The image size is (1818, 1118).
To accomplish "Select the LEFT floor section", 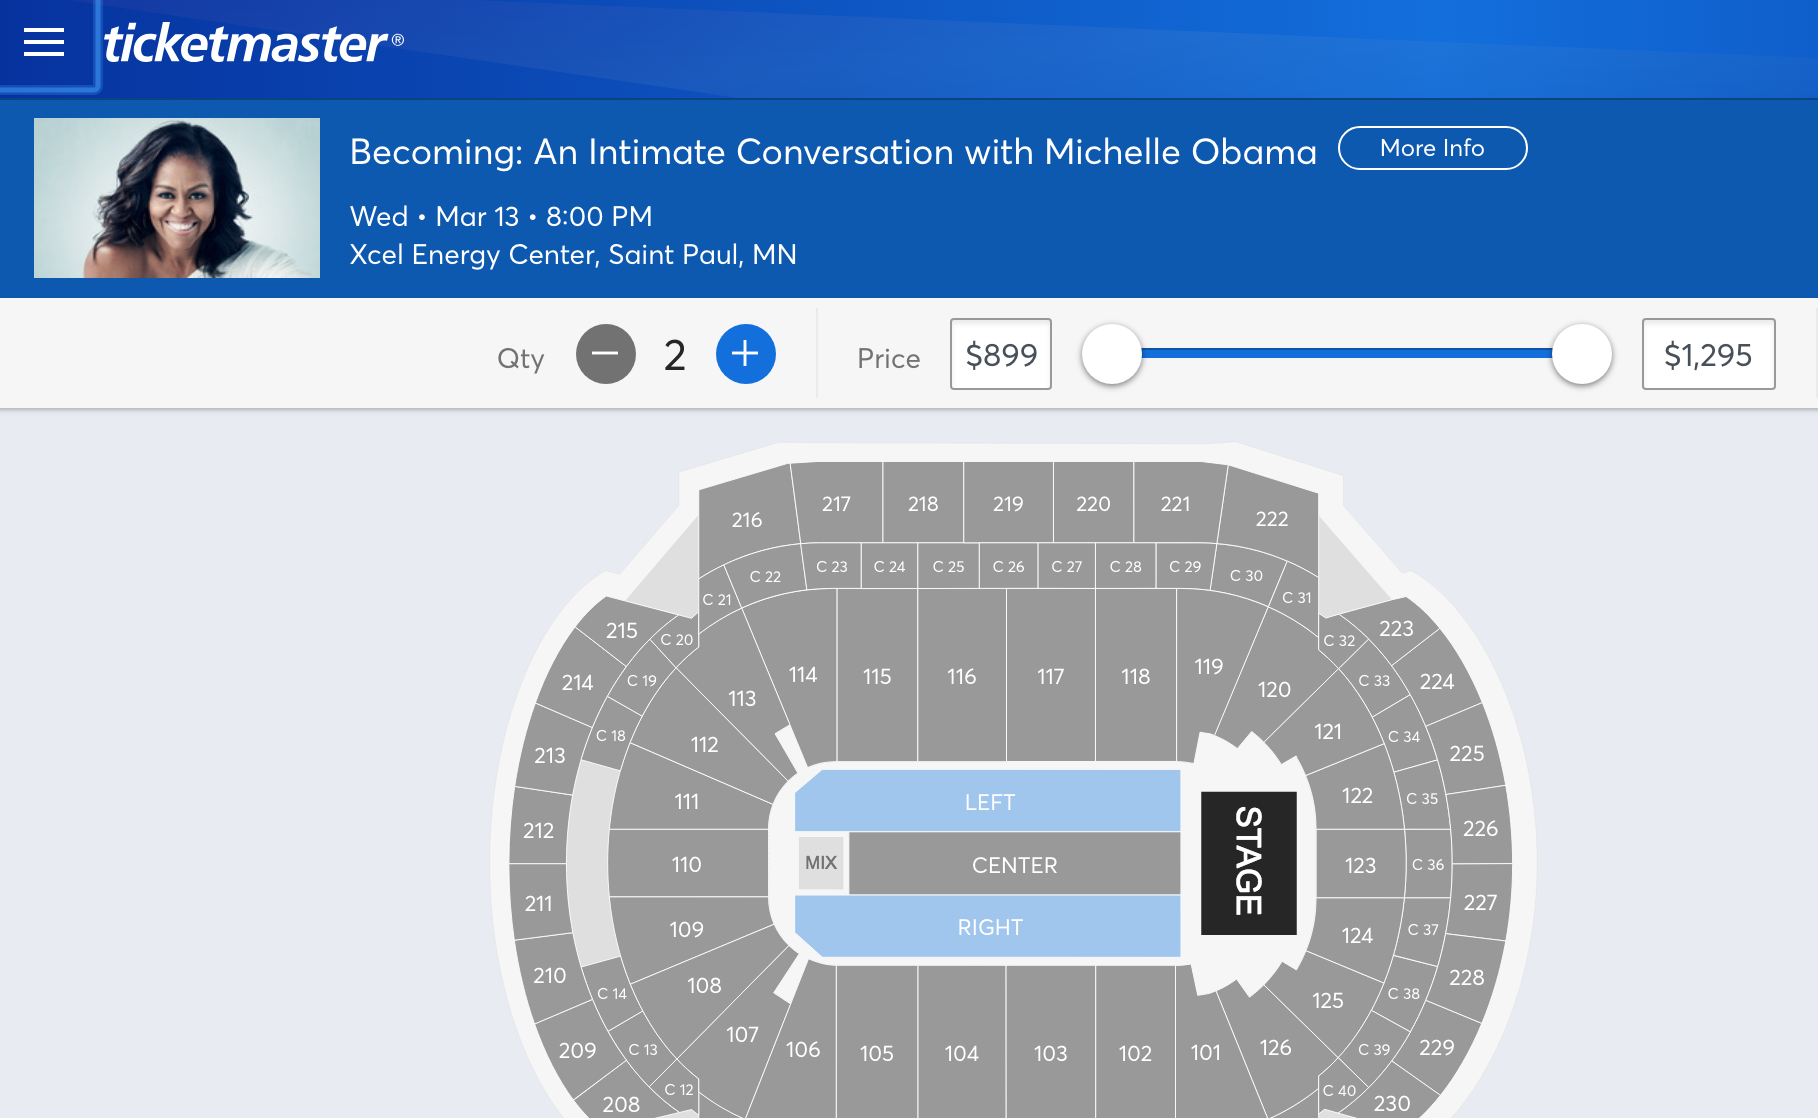I will [x=988, y=801].
